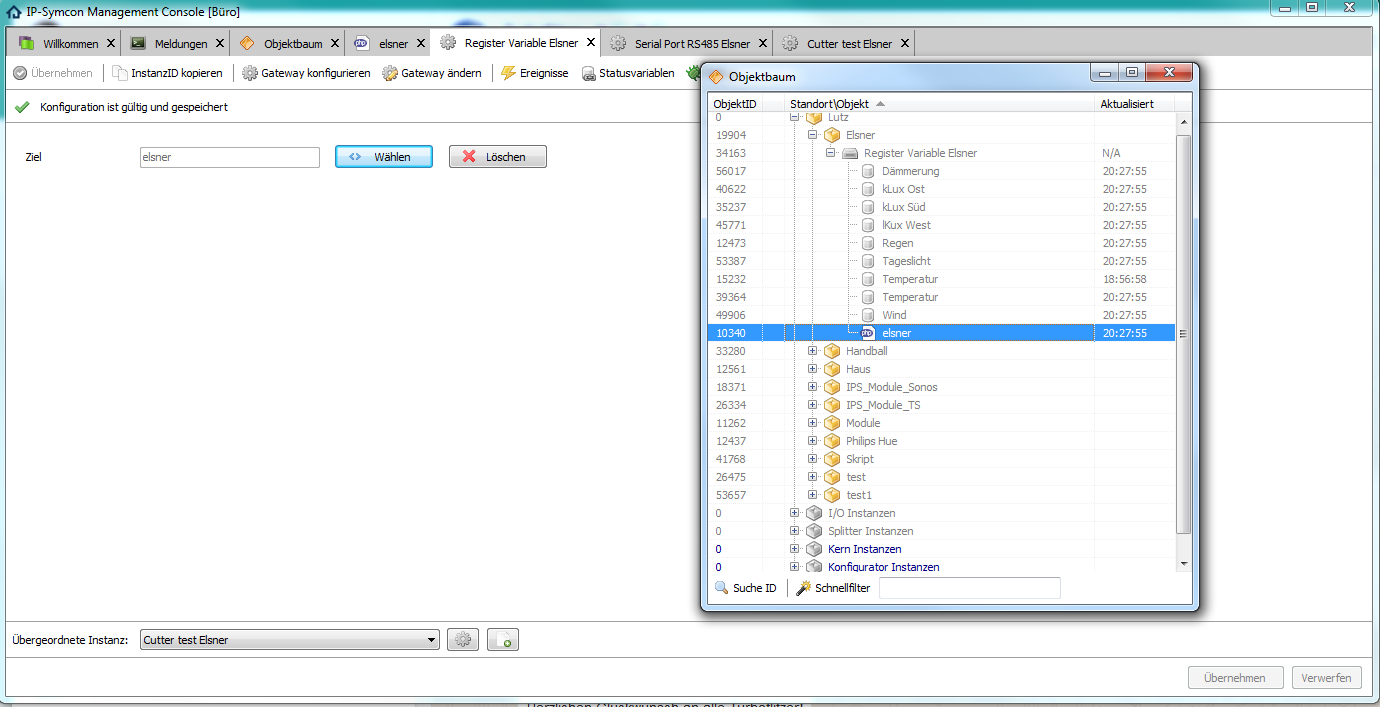Open the Übergeordnete Instanz dropdown
This screenshot has width=1380, height=707.
tap(431, 640)
